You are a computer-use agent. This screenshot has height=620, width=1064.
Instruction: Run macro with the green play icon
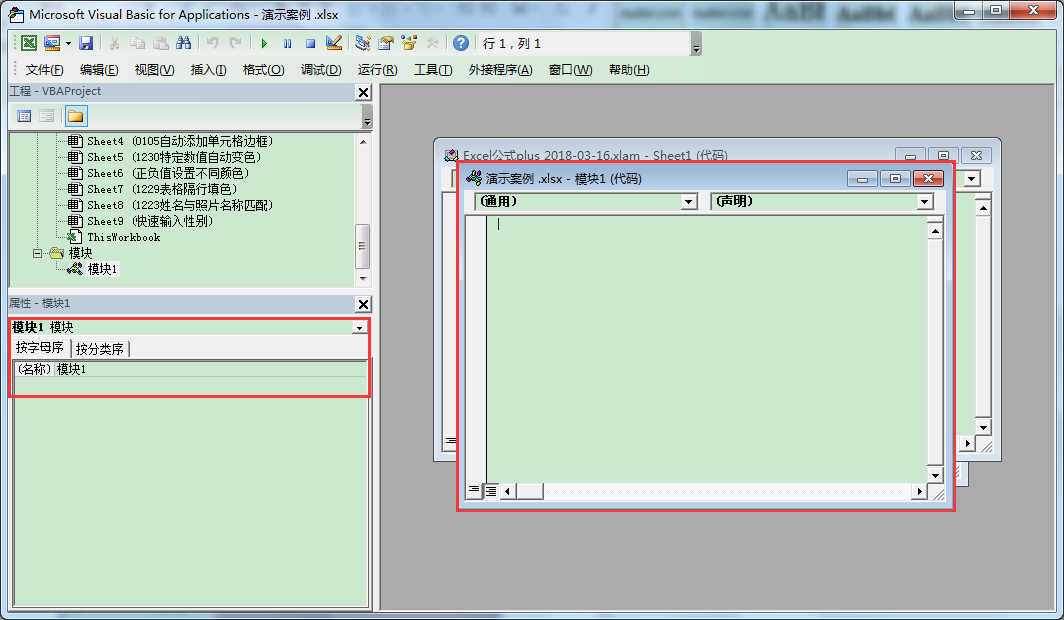point(265,43)
